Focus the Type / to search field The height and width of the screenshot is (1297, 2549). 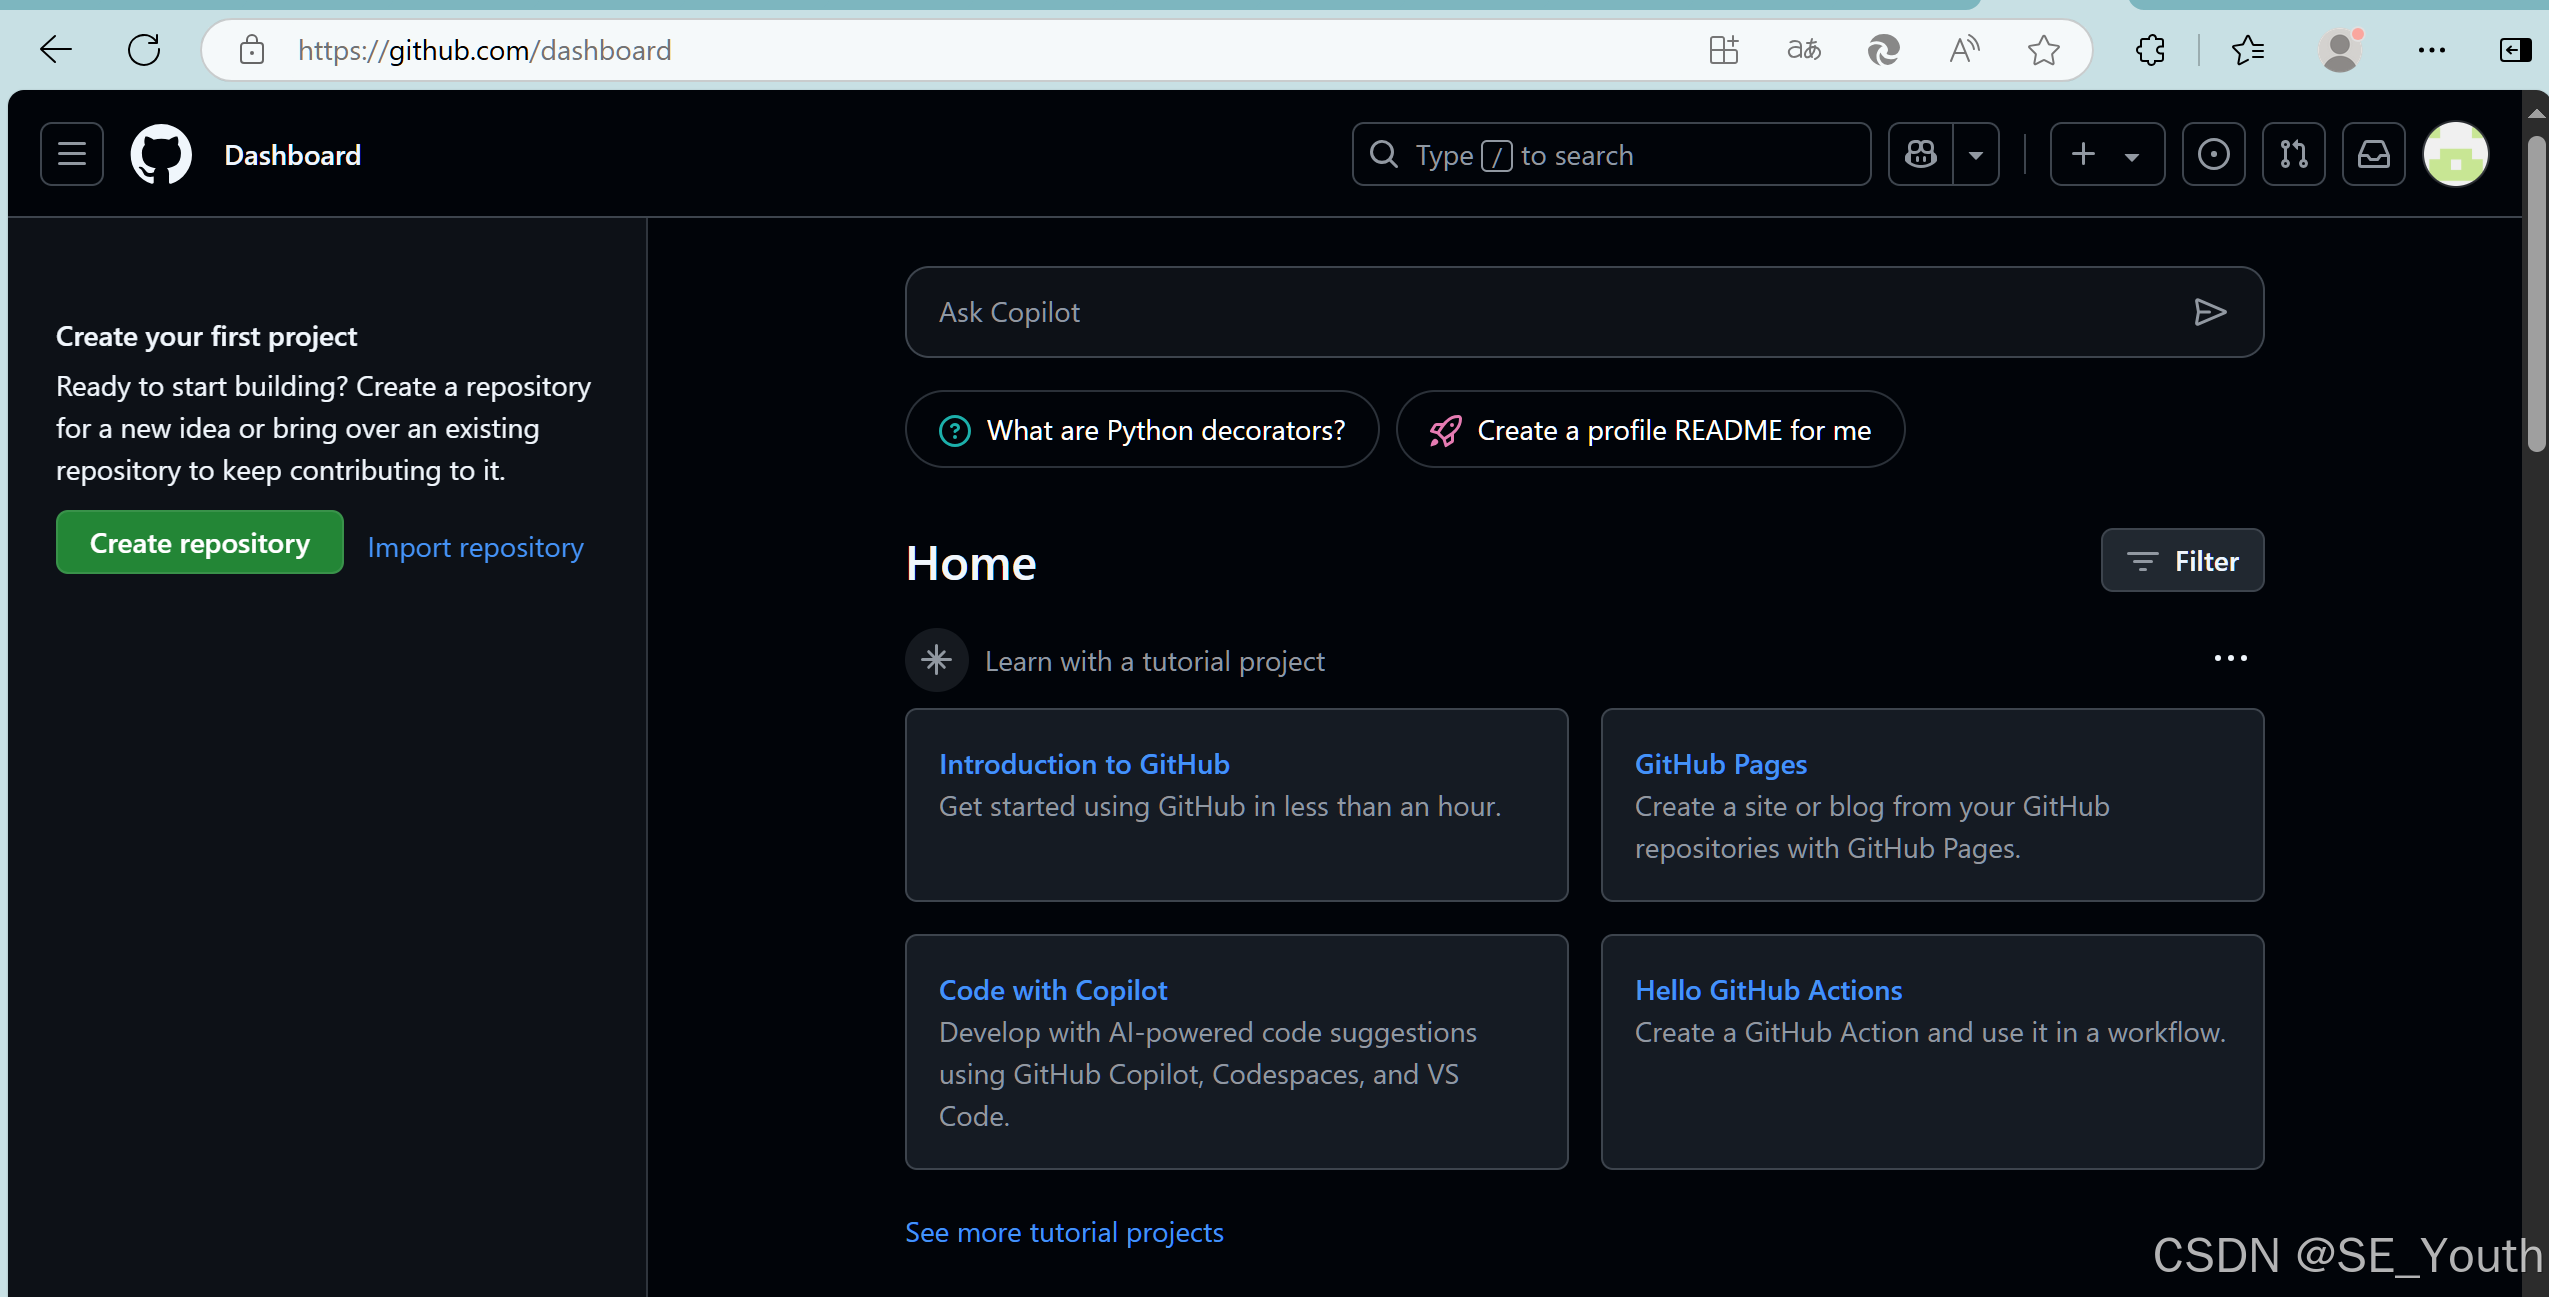[x=1610, y=155]
